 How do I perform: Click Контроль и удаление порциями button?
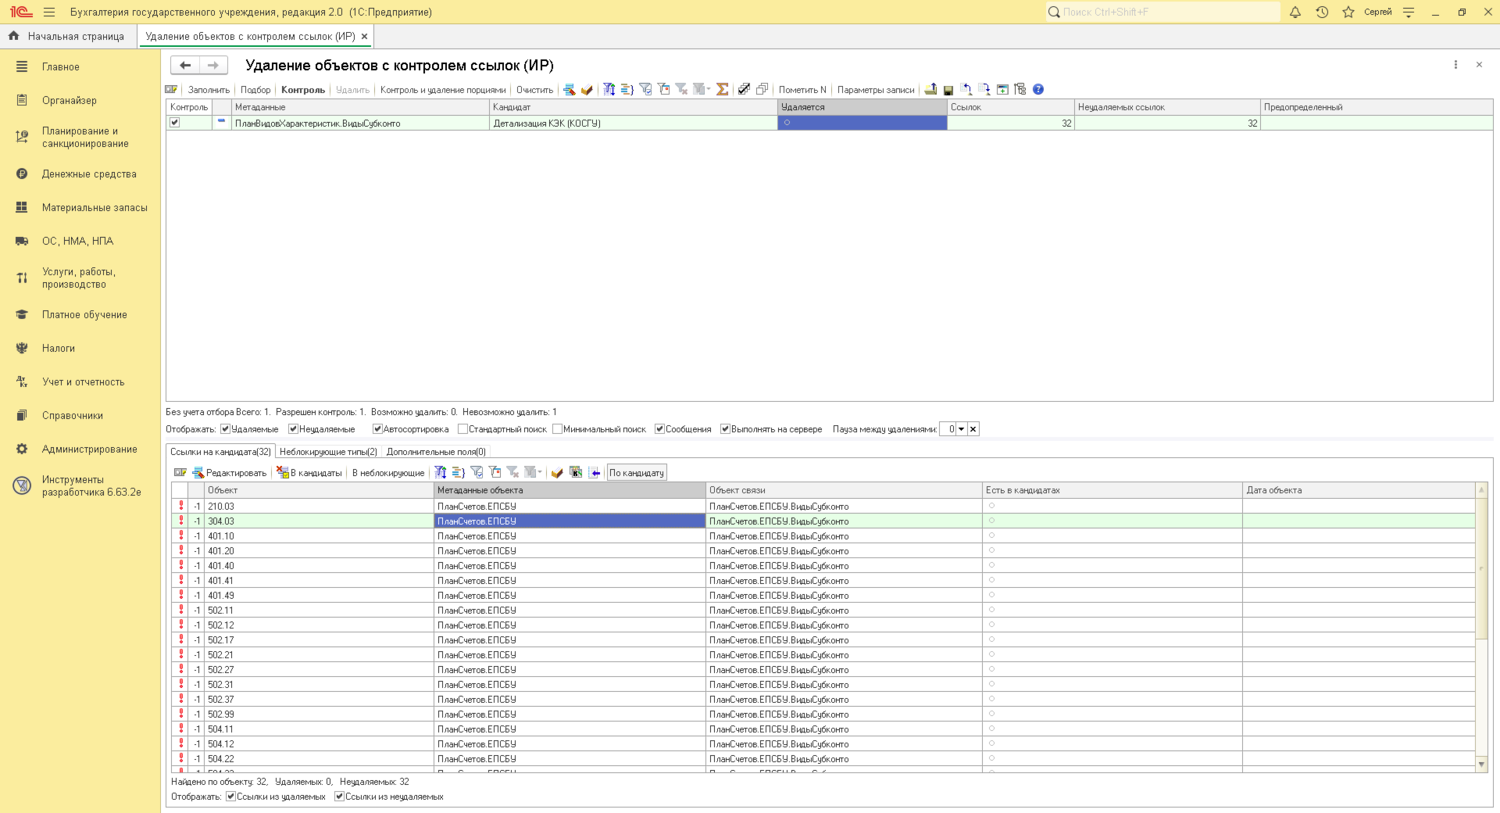click(442, 90)
